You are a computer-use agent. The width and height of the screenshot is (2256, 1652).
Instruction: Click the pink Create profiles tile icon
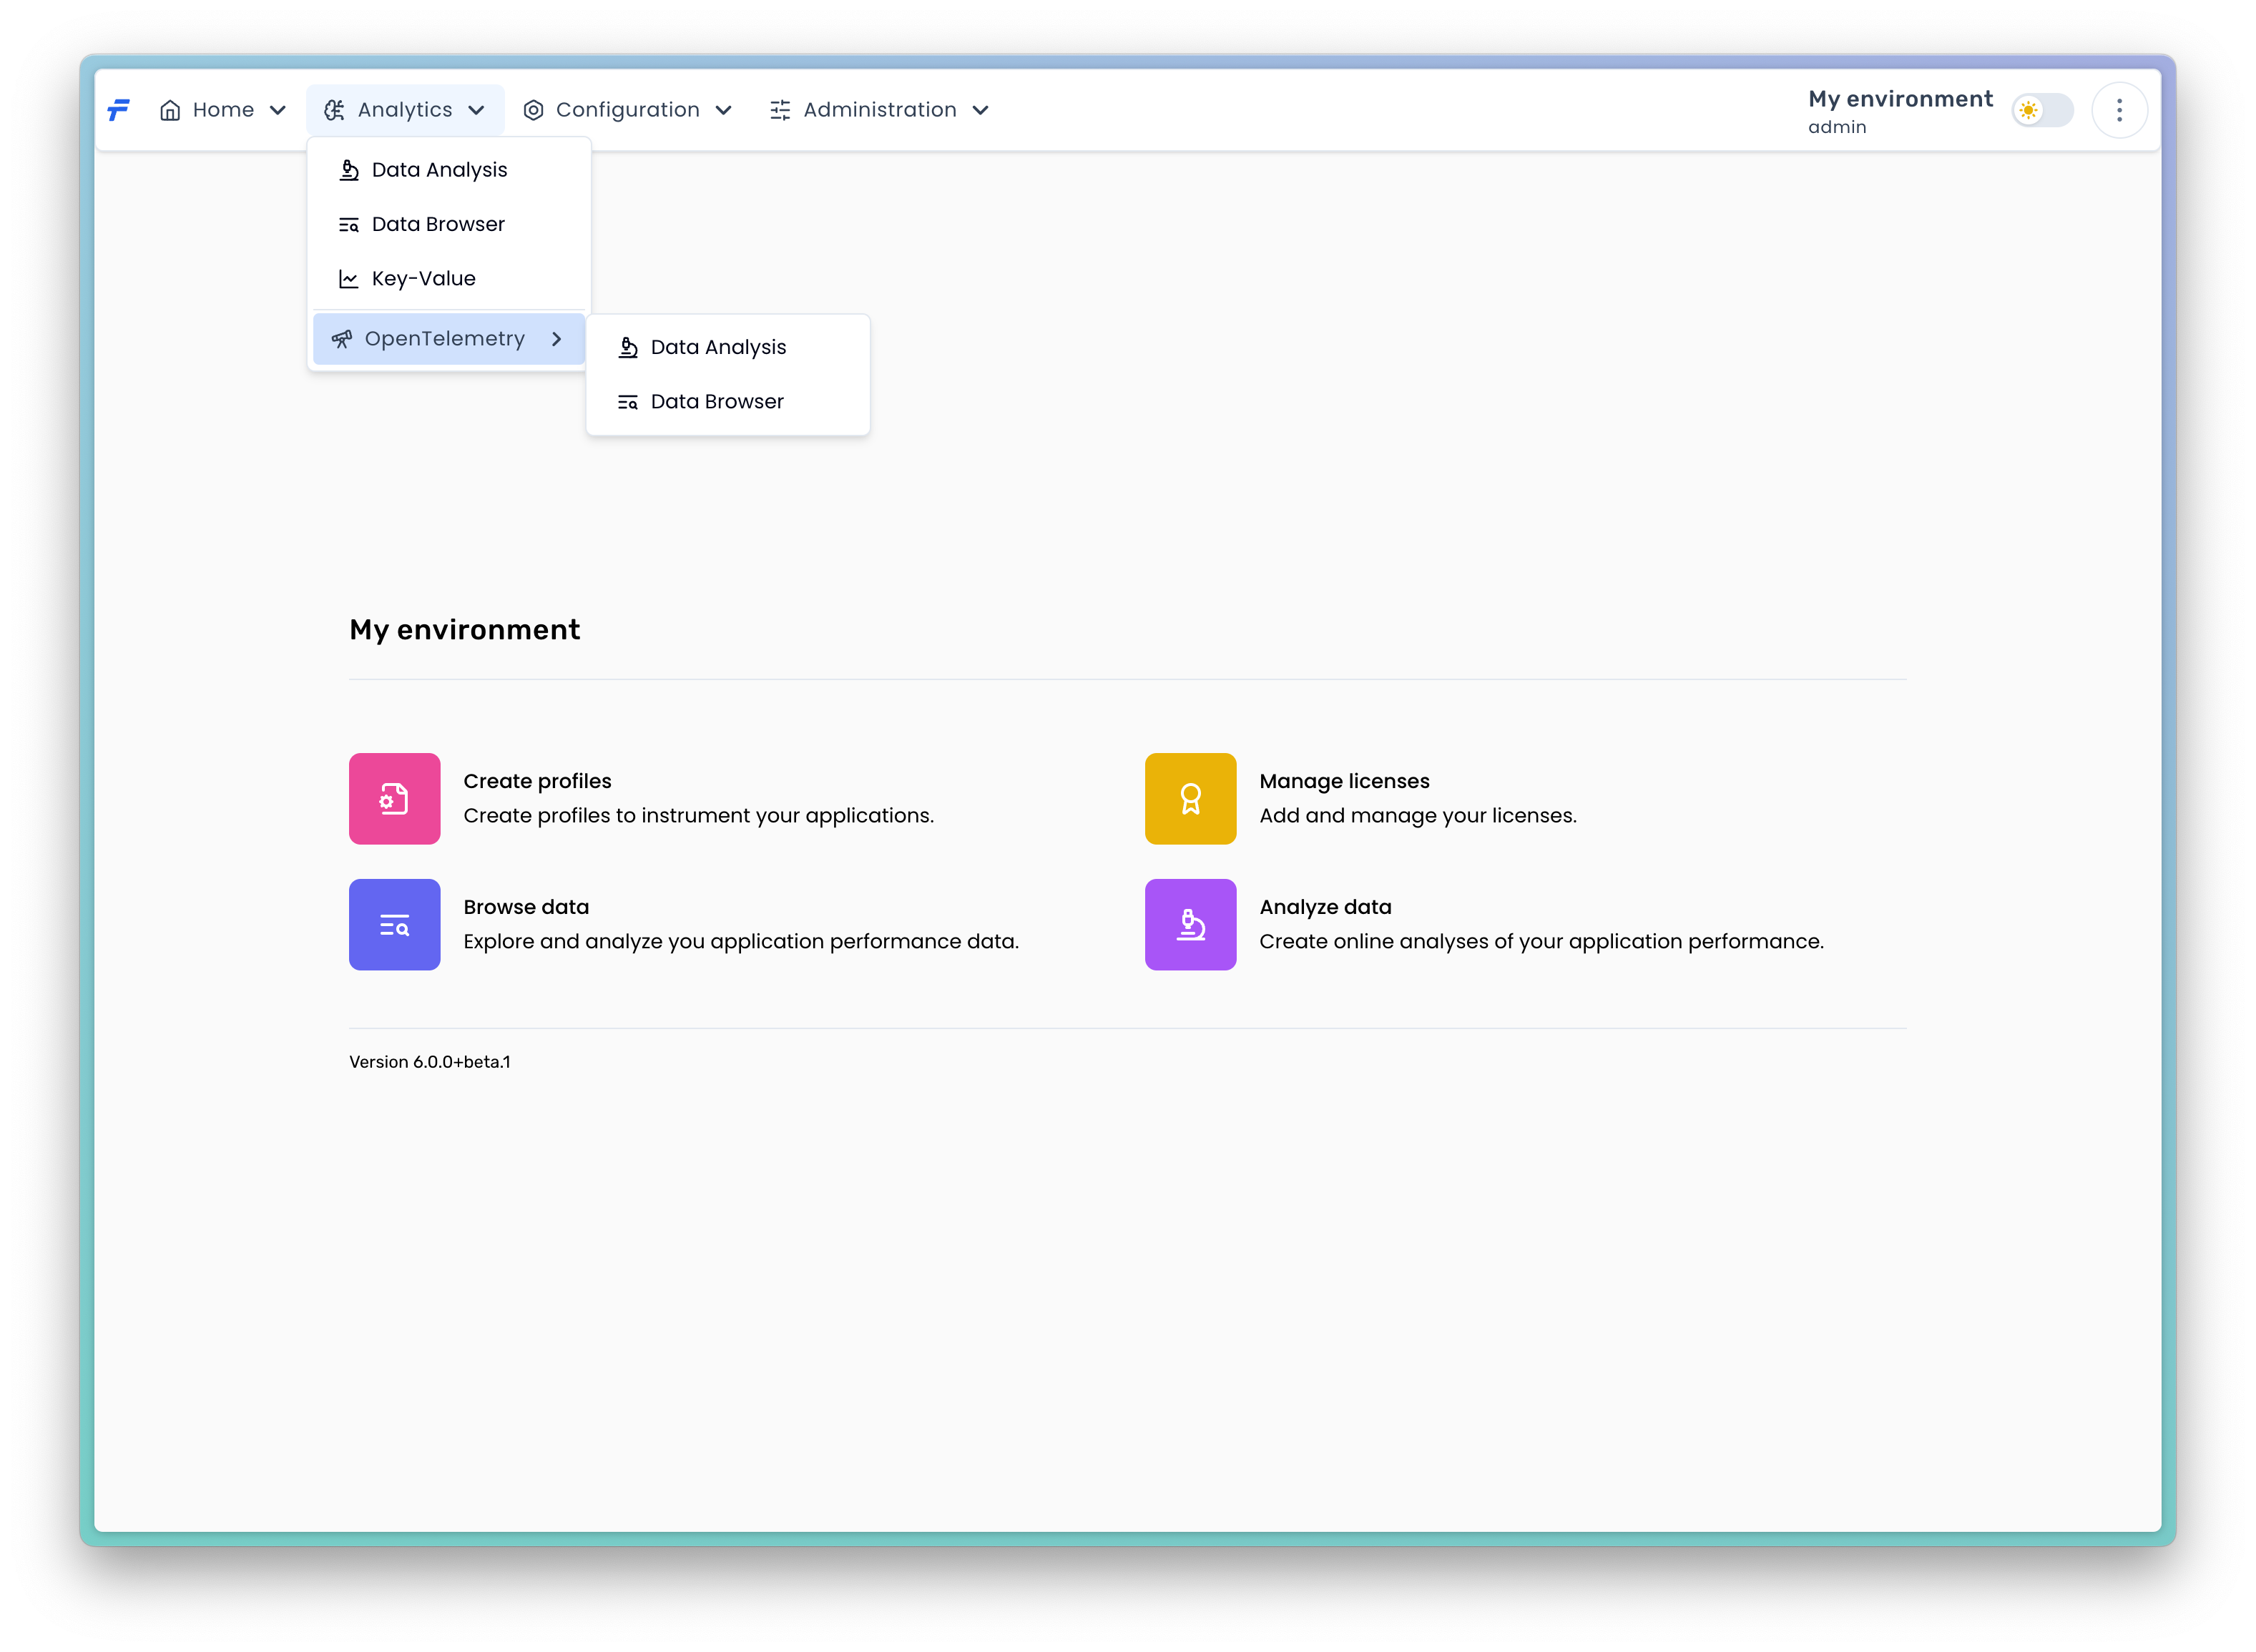(394, 798)
